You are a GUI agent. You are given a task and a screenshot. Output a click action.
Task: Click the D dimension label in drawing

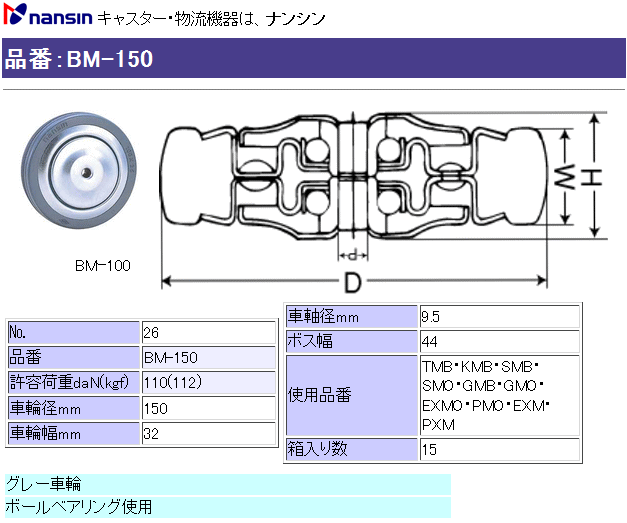click(x=352, y=282)
